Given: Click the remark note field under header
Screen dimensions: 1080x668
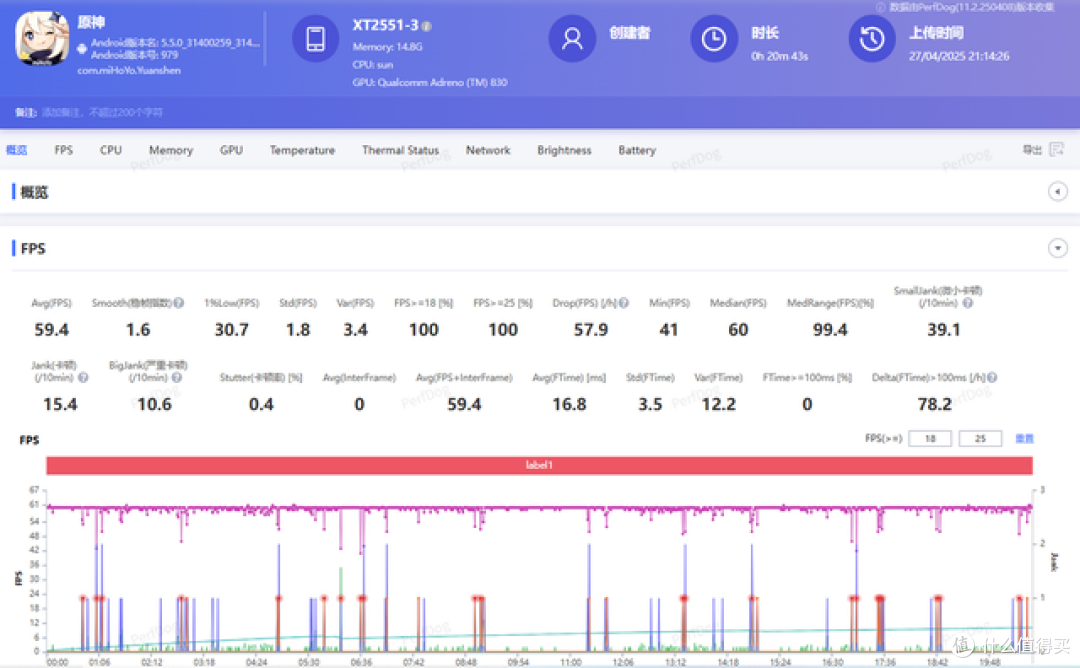Looking at the screenshot, I should click(102, 112).
